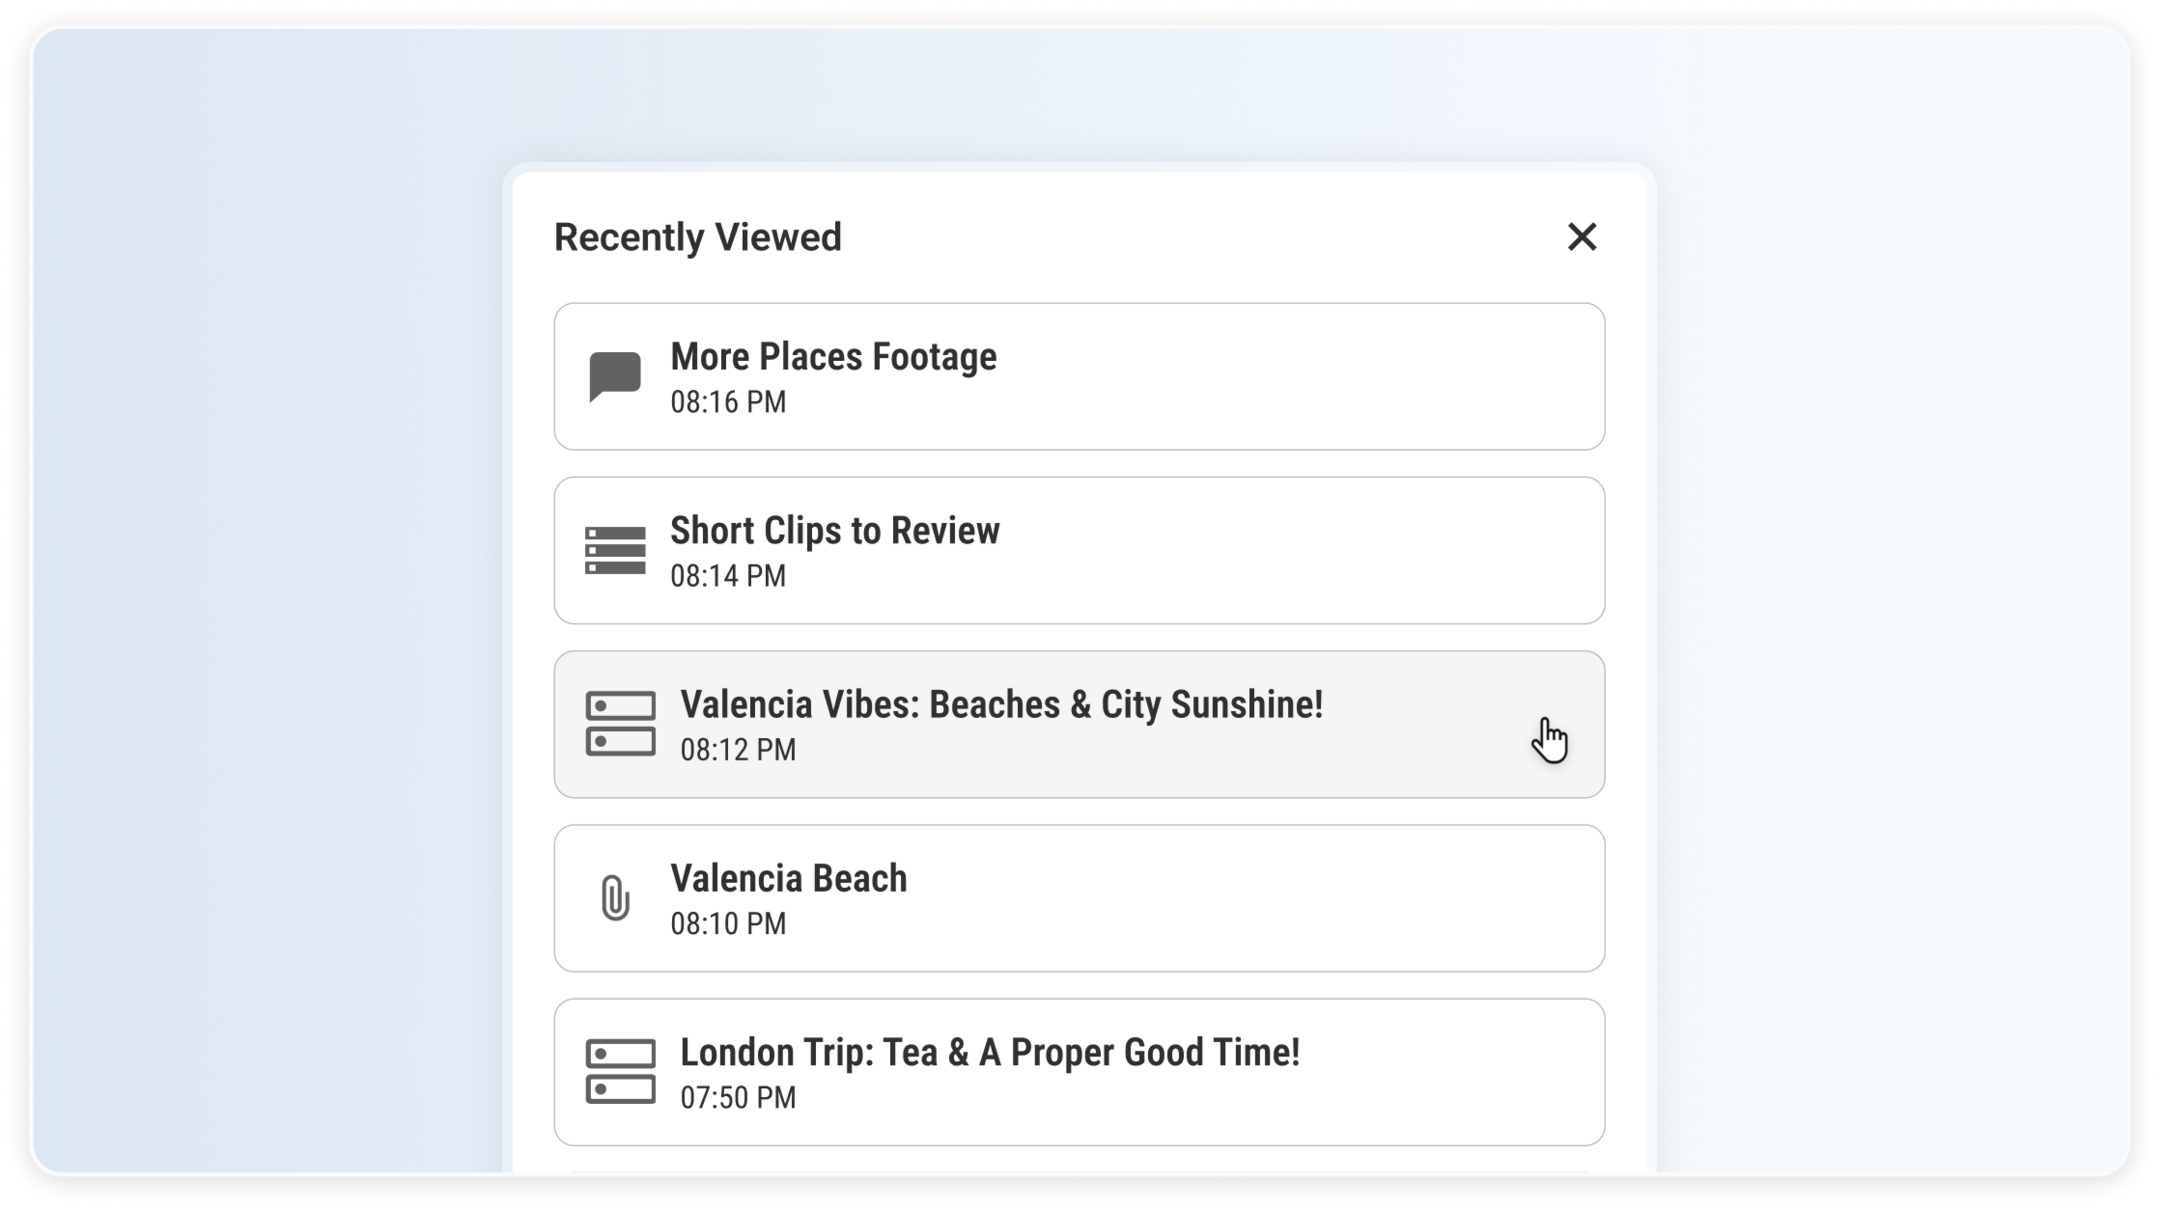Open London Trip: Tea & A Proper Good Time!
The image size is (2160, 1210).
tap(989, 1053)
